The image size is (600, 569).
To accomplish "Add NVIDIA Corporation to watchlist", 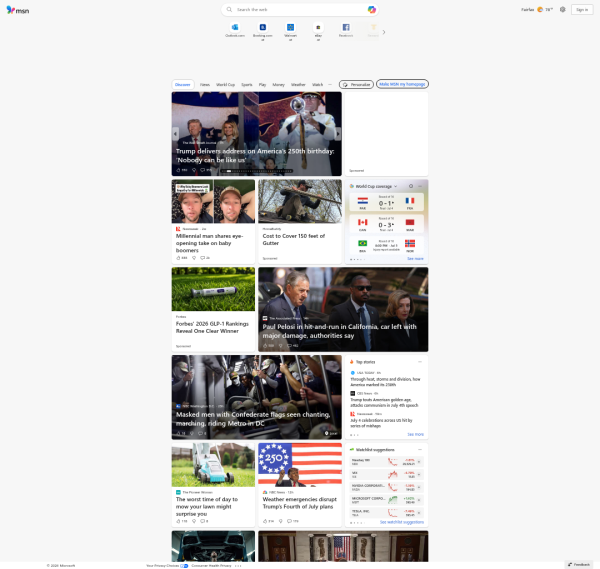I will (419, 487).
